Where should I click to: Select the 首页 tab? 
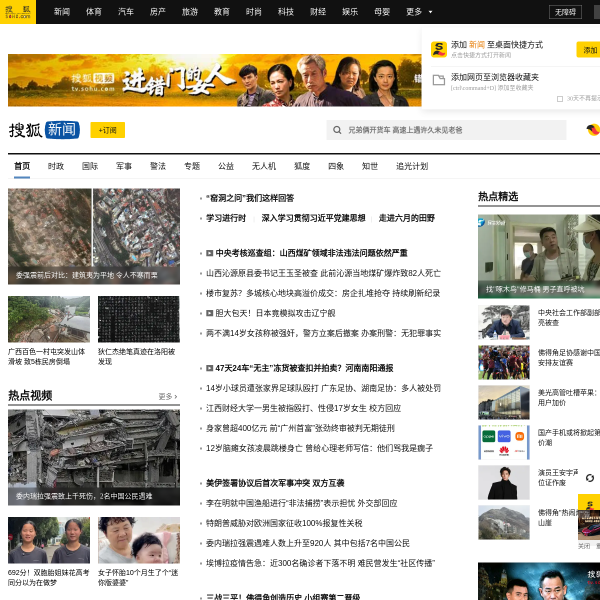tap(22, 166)
